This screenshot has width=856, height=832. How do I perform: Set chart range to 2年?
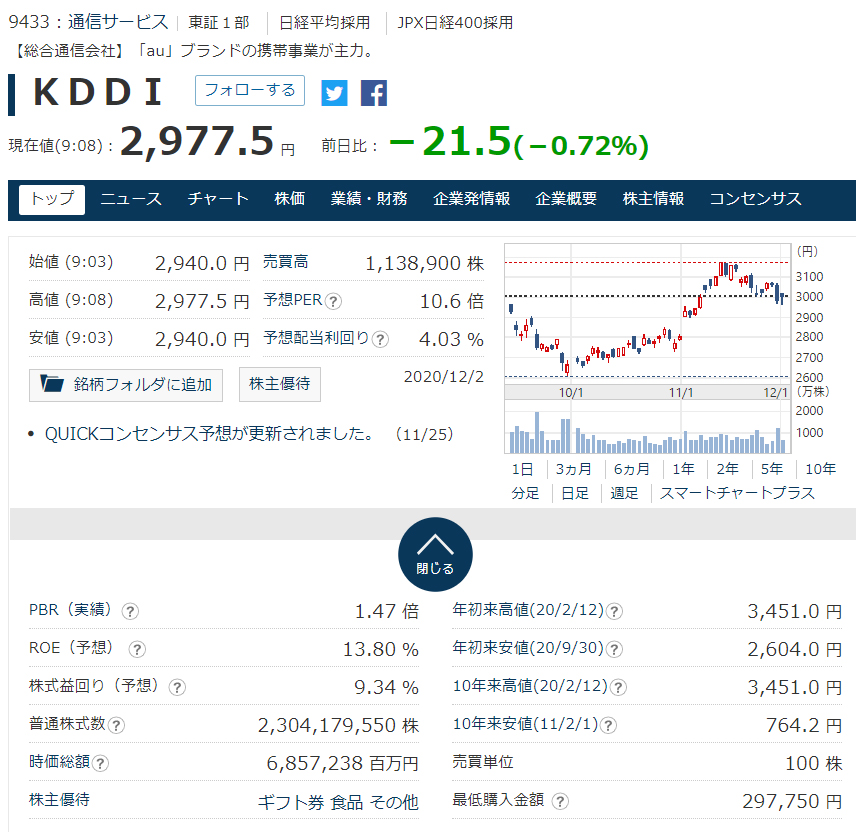(728, 469)
